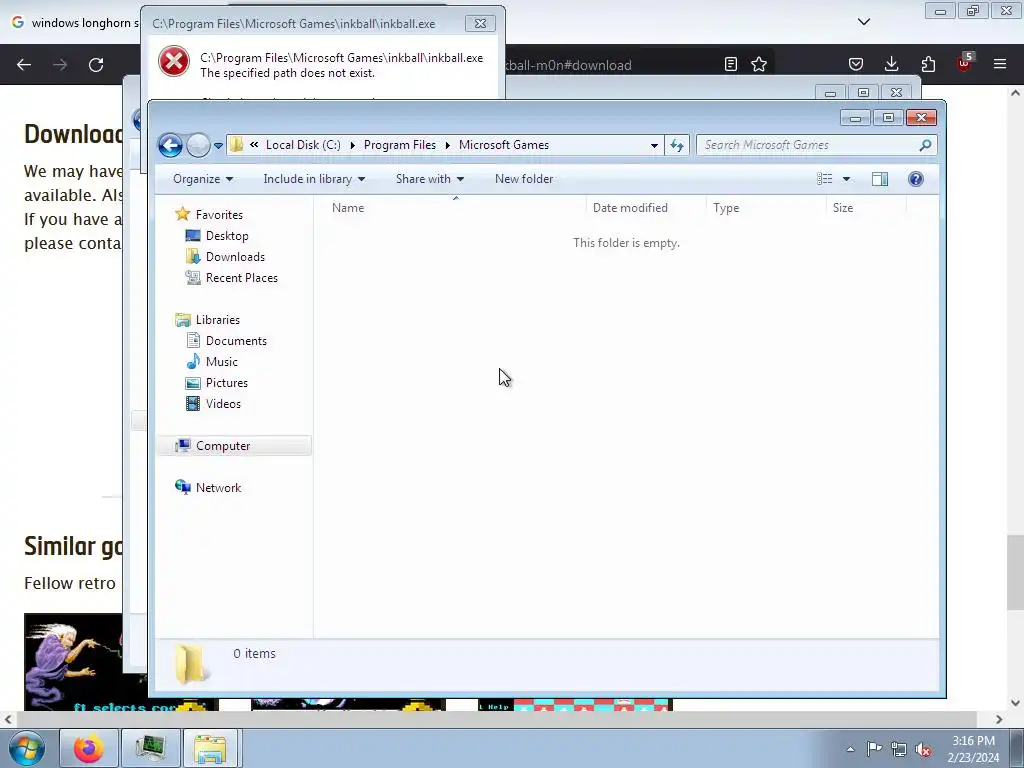Open Firefox extensions puzzle icon
1024x768 pixels.
click(928, 64)
